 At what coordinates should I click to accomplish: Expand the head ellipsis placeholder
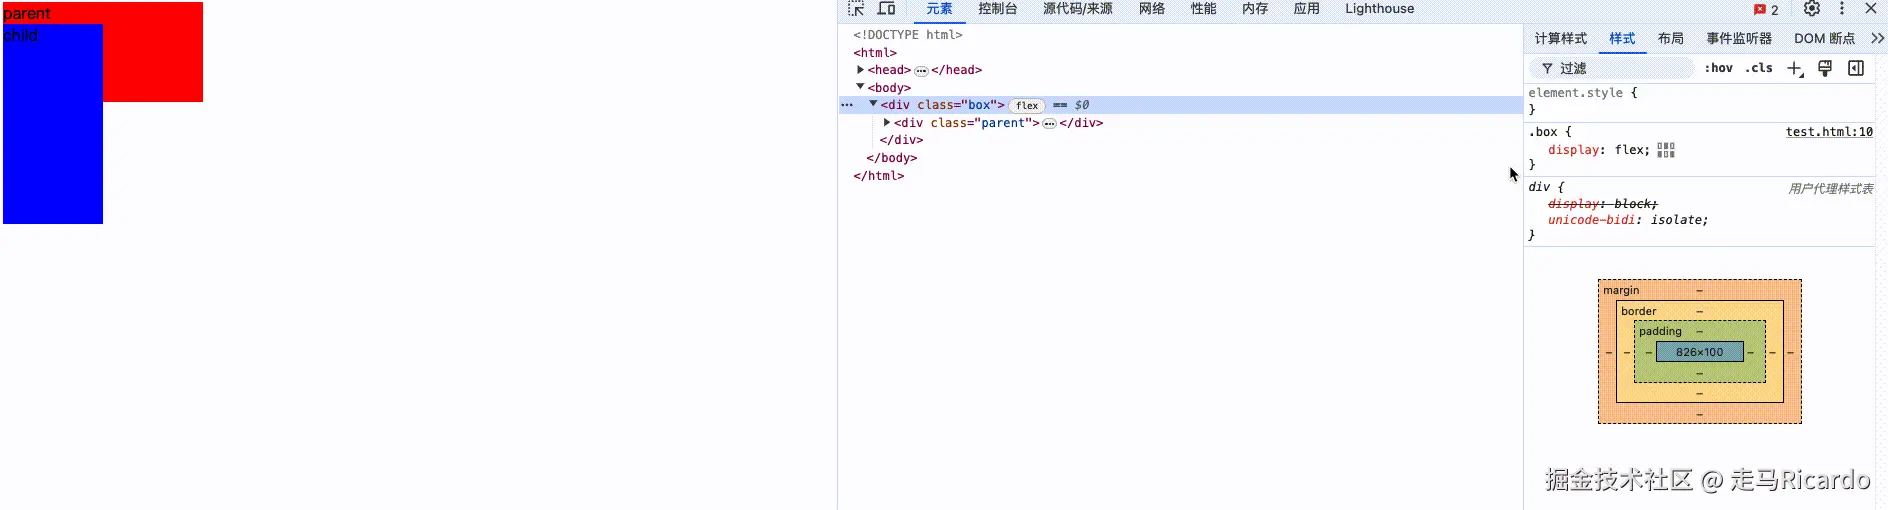(x=921, y=71)
